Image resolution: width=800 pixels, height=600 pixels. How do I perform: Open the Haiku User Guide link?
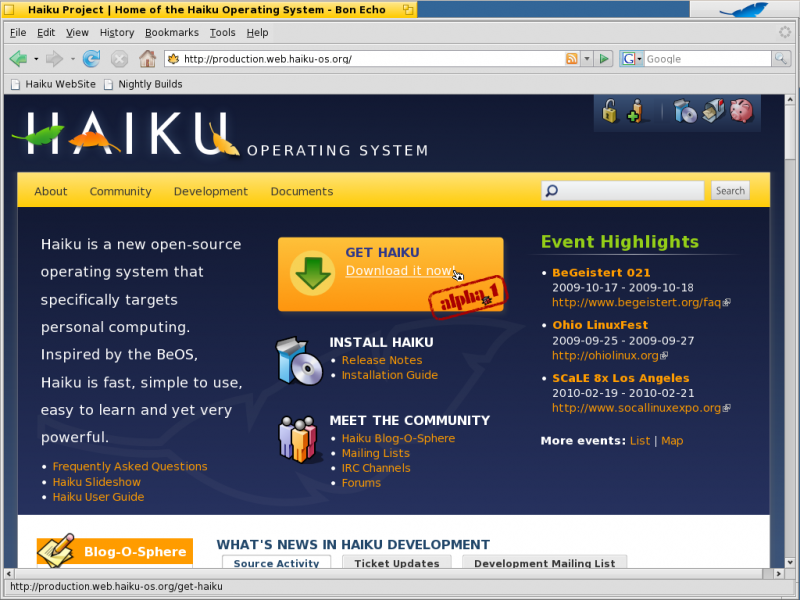98,497
